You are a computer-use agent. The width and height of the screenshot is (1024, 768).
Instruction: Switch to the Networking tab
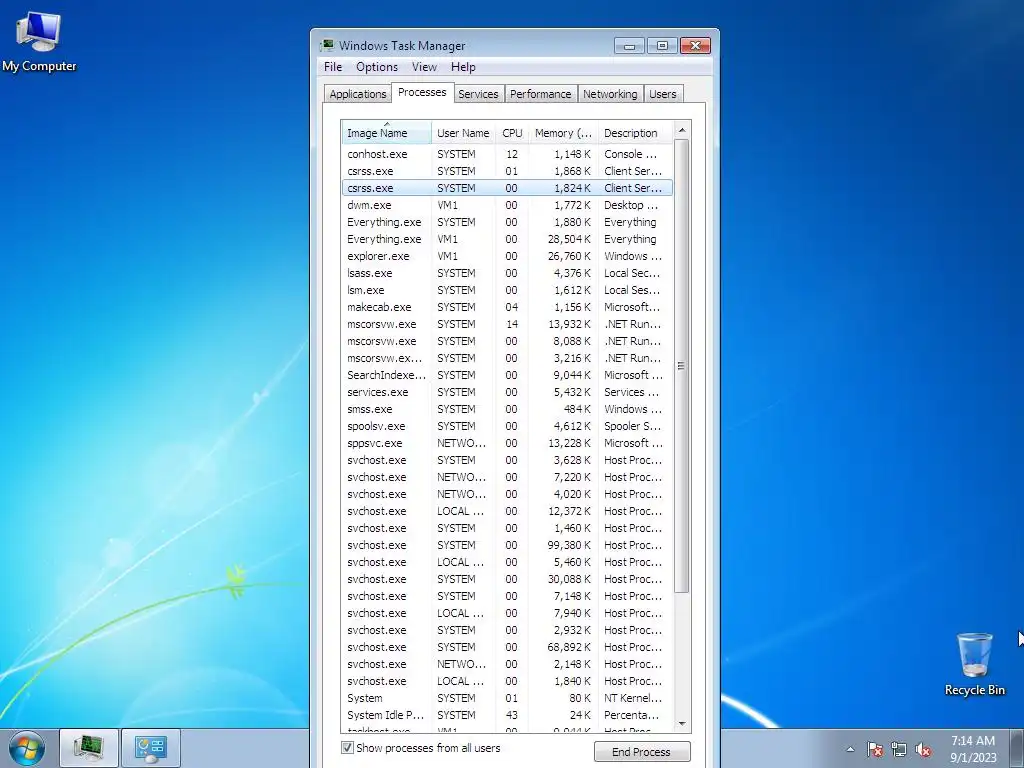point(610,94)
